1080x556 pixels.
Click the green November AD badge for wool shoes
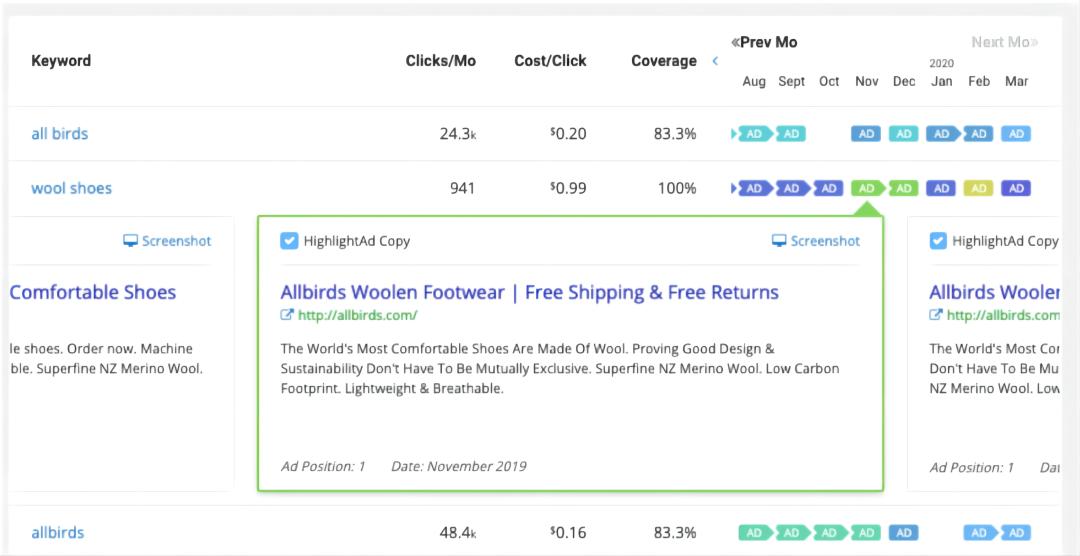(867, 188)
